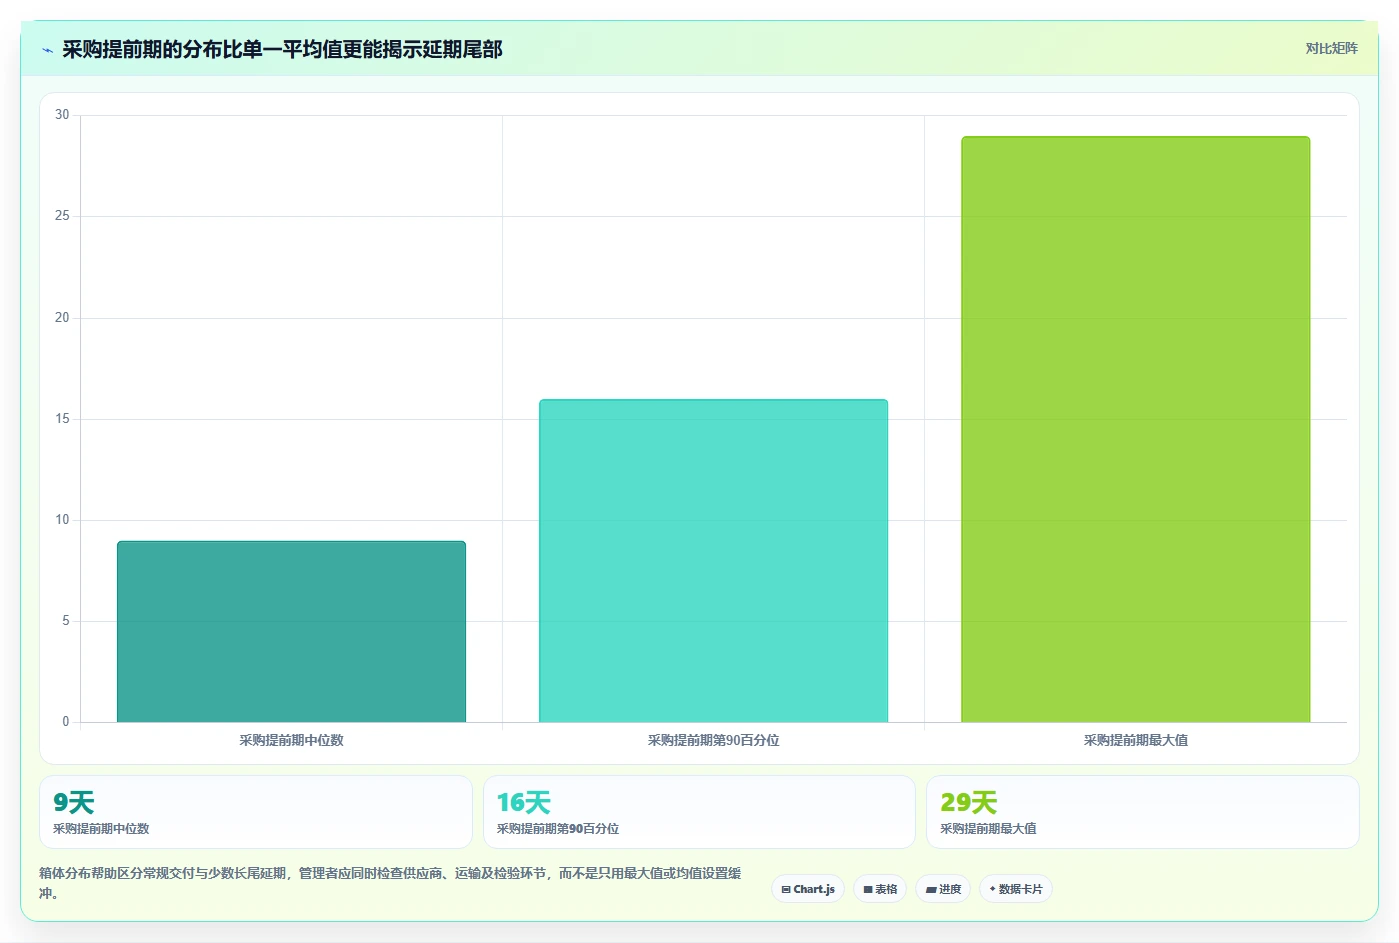The height and width of the screenshot is (943, 1399).
Task: Click x-axis label 采购提前期最大值
Action: (1135, 740)
